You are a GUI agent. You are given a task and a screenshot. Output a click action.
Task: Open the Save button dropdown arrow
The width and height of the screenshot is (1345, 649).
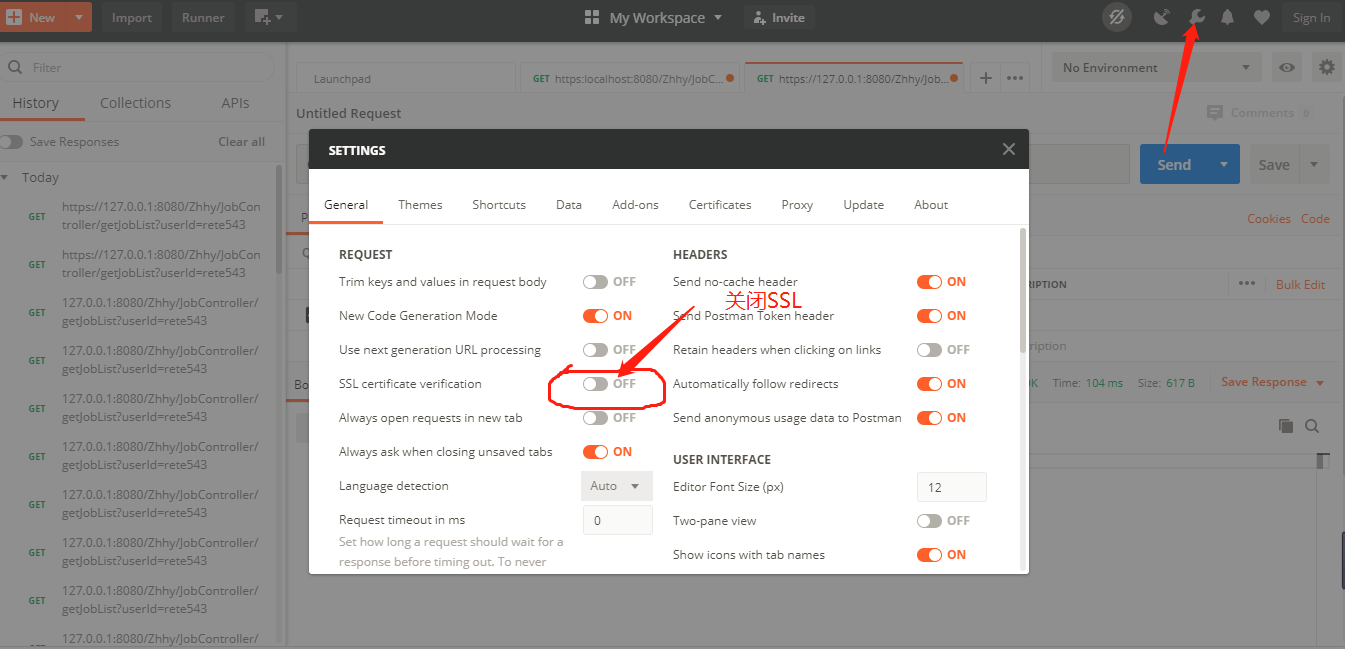coord(1314,165)
